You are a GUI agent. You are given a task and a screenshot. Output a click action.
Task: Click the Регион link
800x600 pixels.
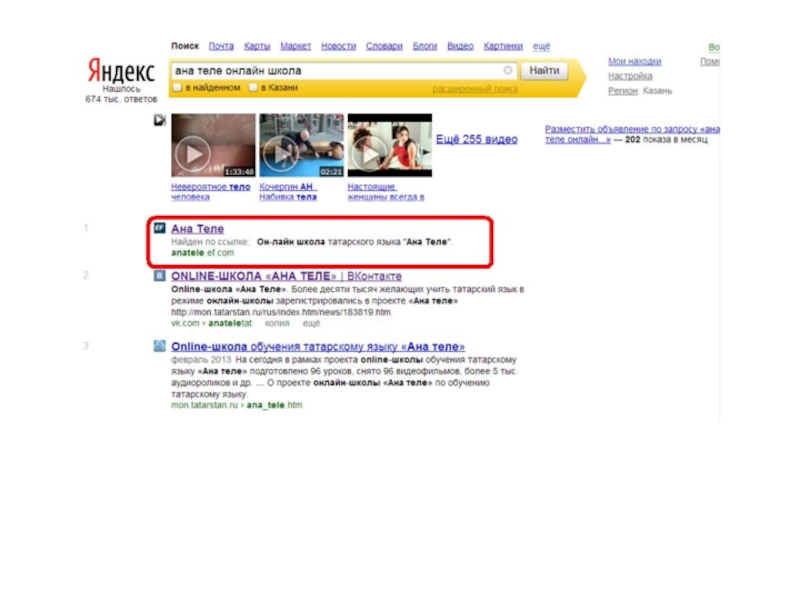622,91
